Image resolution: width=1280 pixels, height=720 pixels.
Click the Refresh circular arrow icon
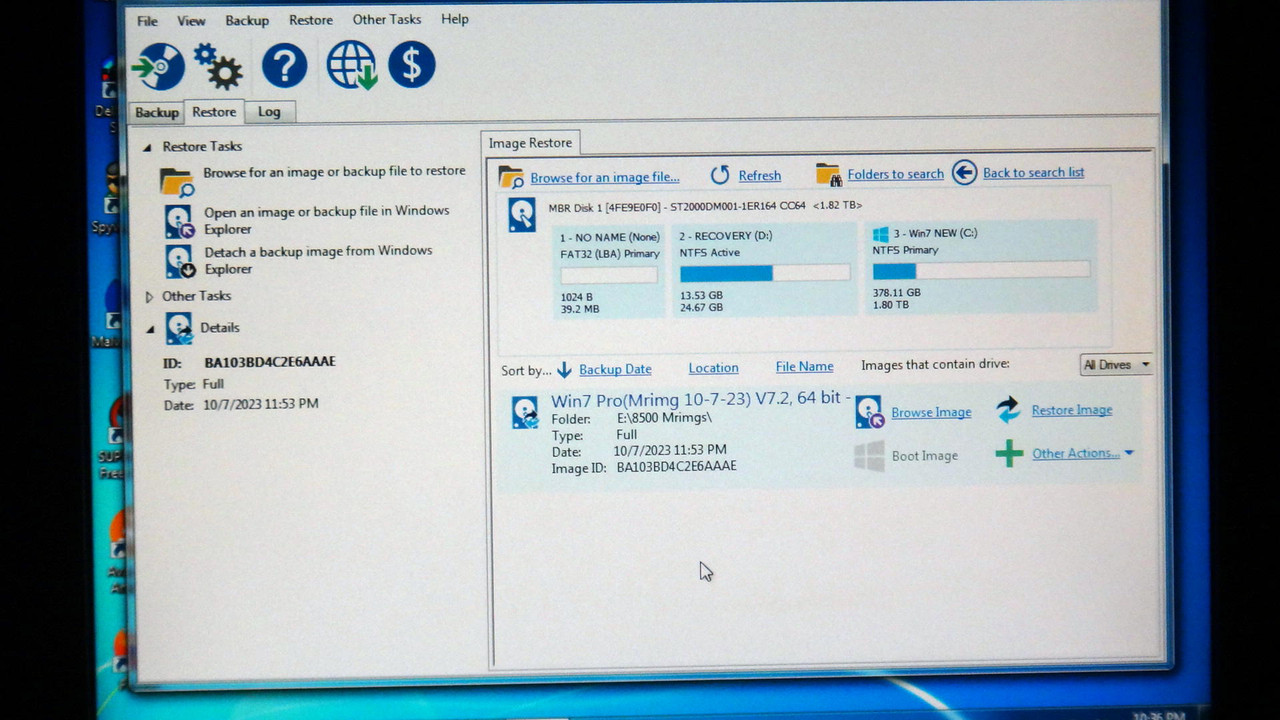pos(720,175)
